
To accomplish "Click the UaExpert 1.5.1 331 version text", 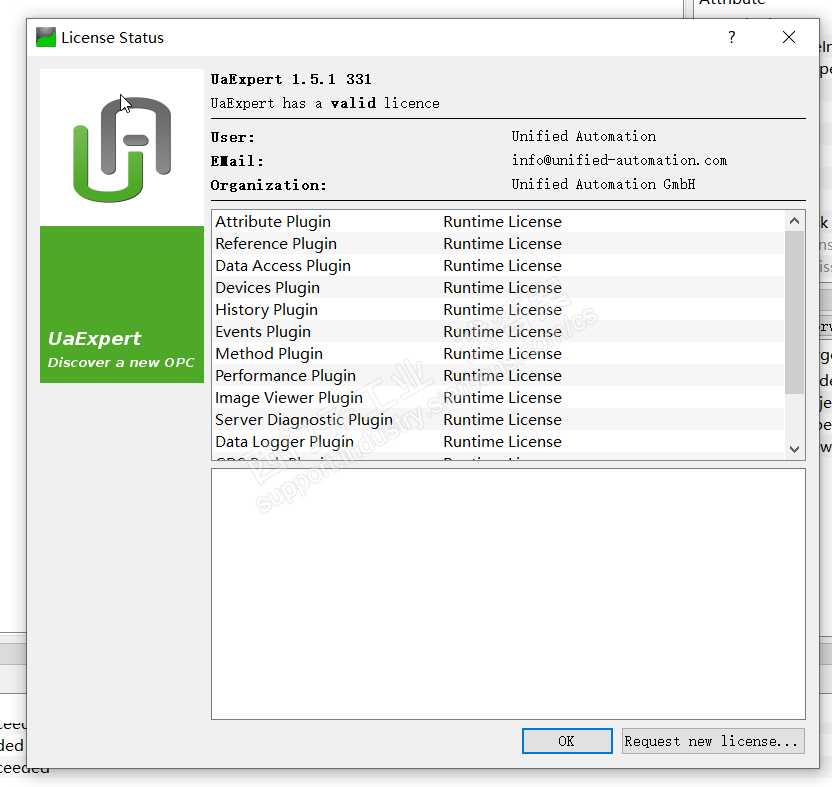I will pos(291,80).
